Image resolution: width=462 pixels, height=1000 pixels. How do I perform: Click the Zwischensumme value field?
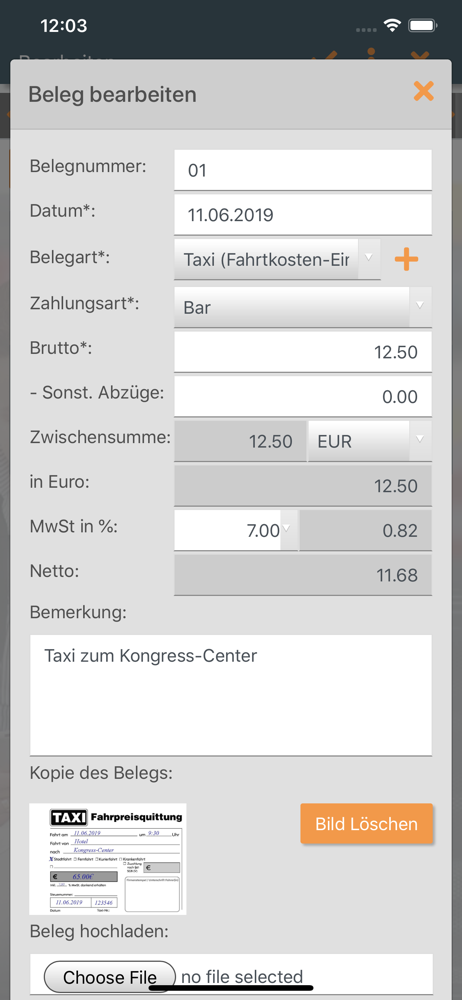(x=240, y=441)
